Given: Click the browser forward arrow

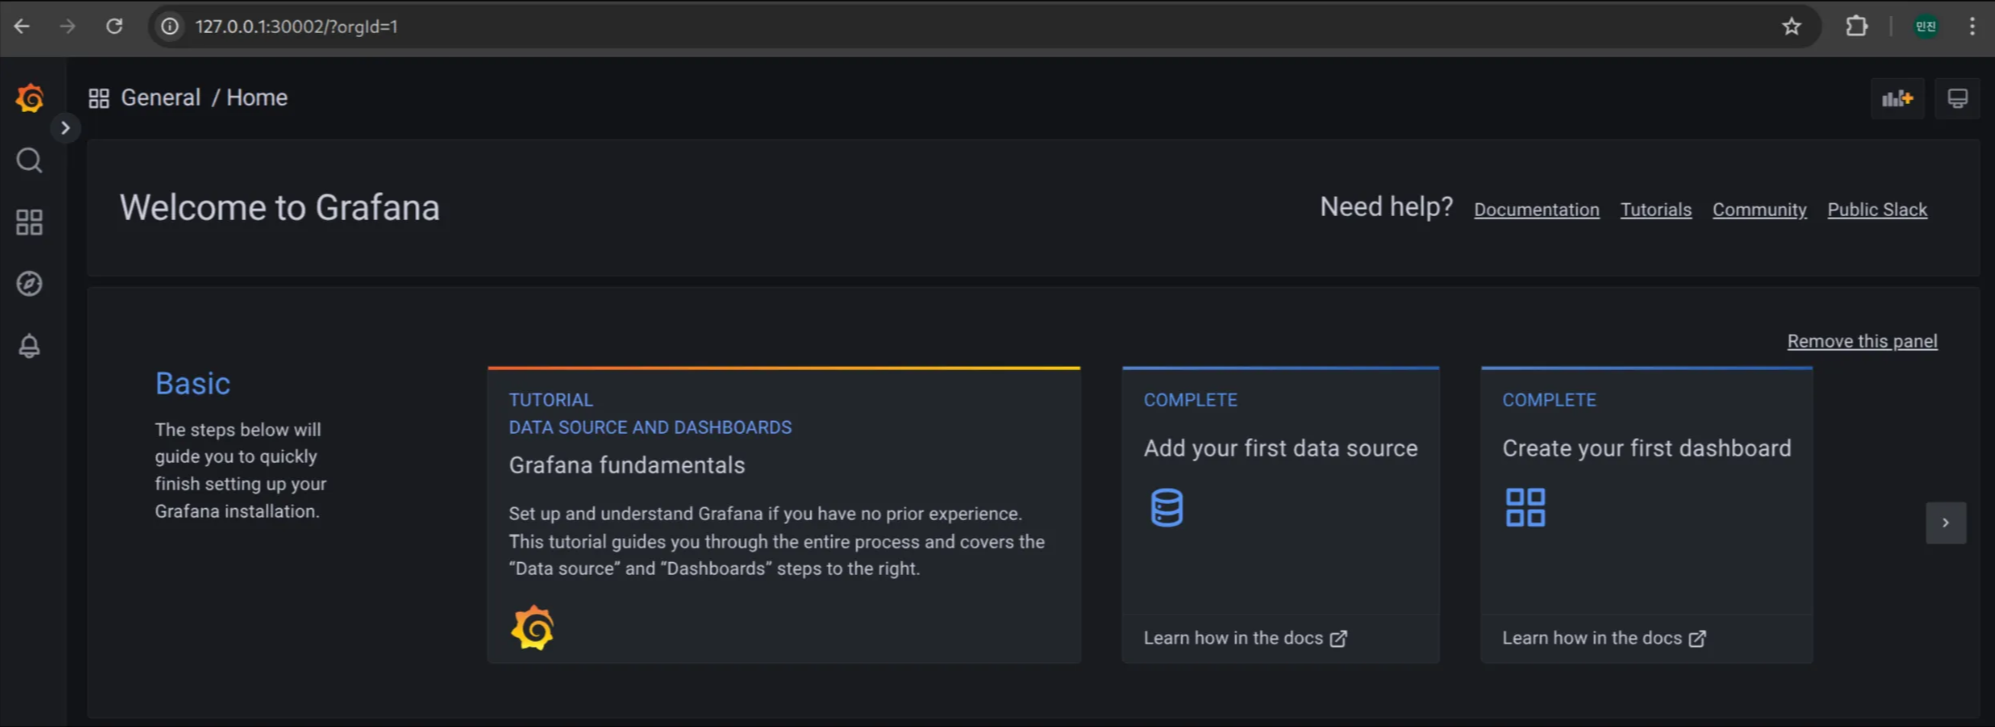Looking at the screenshot, I should tap(68, 27).
